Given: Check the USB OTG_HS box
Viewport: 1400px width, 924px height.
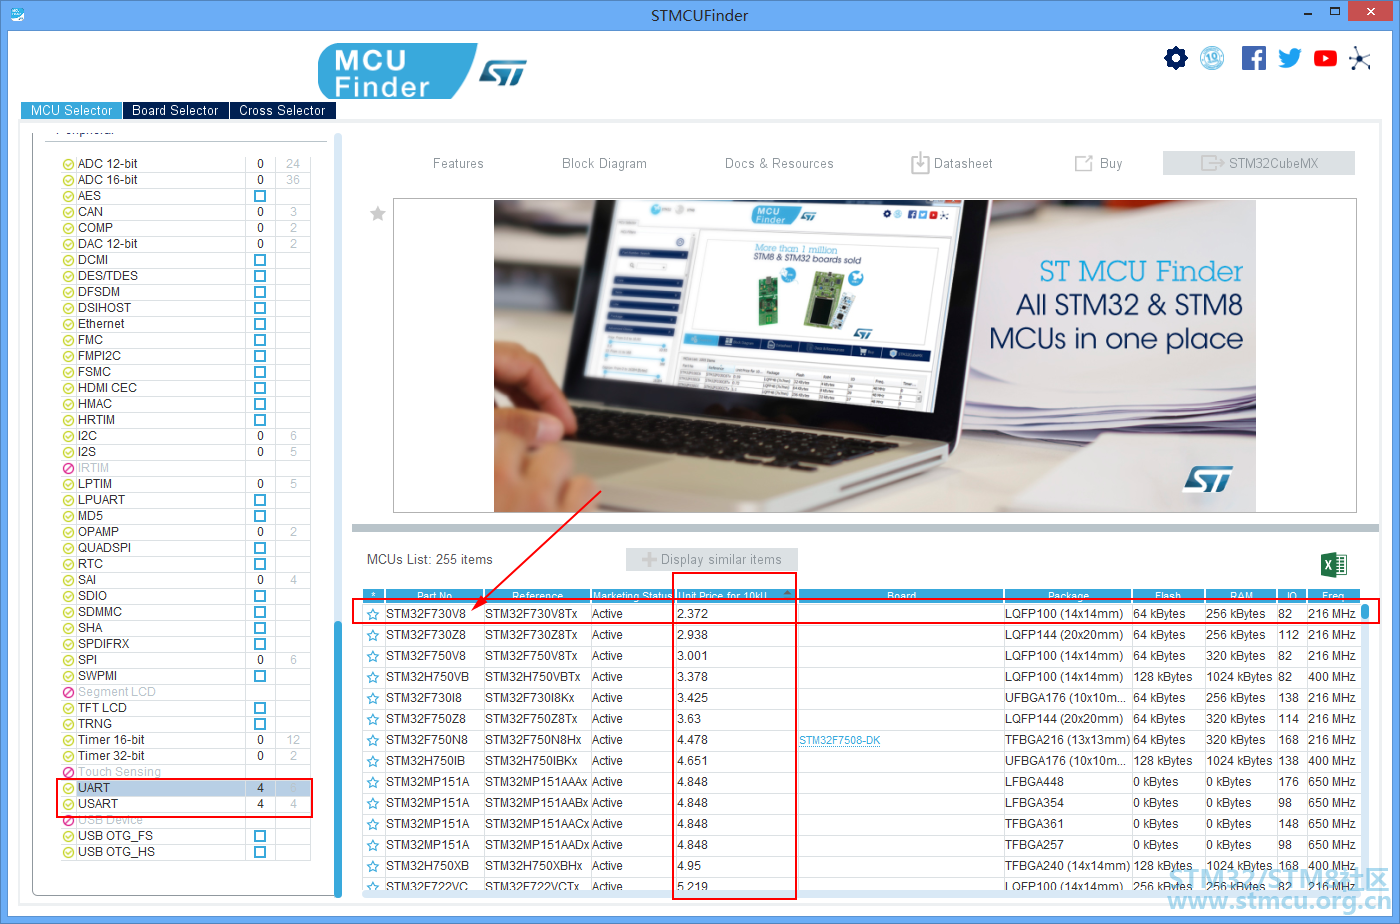Looking at the screenshot, I should tap(260, 852).
